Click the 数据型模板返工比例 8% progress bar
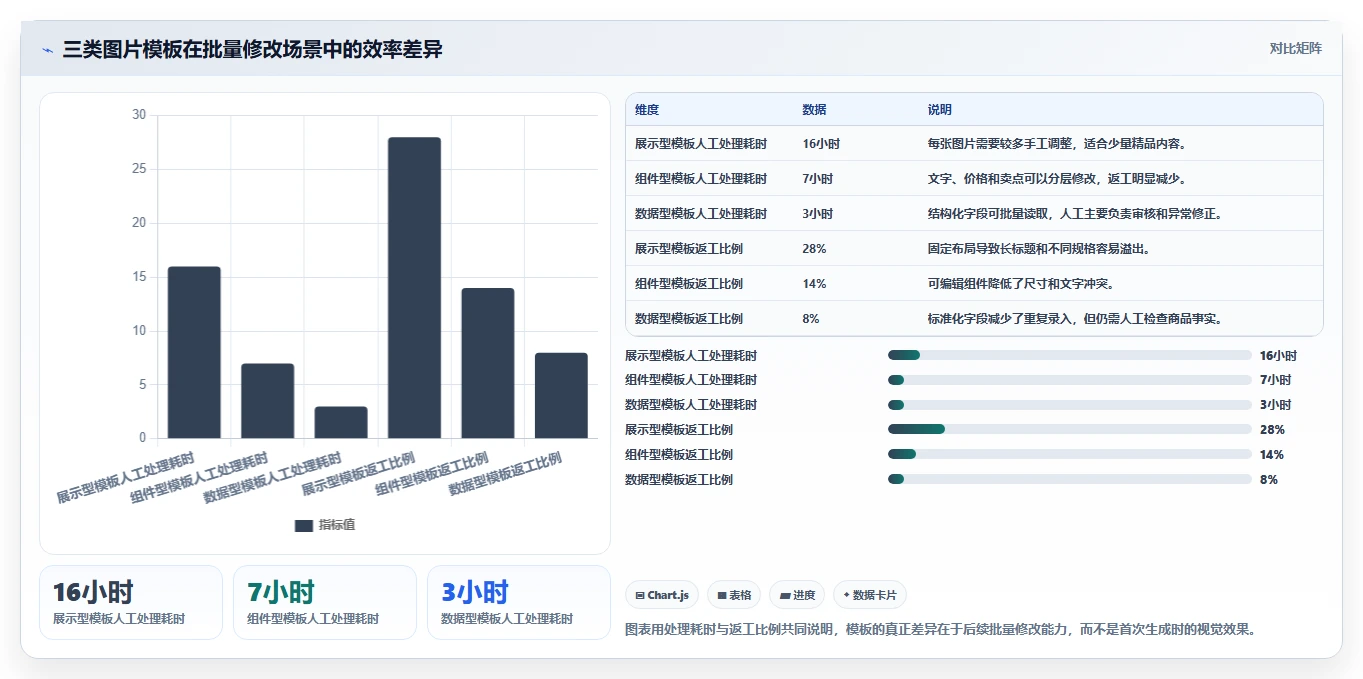This screenshot has width=1363, height=679. click(1070, 479)
